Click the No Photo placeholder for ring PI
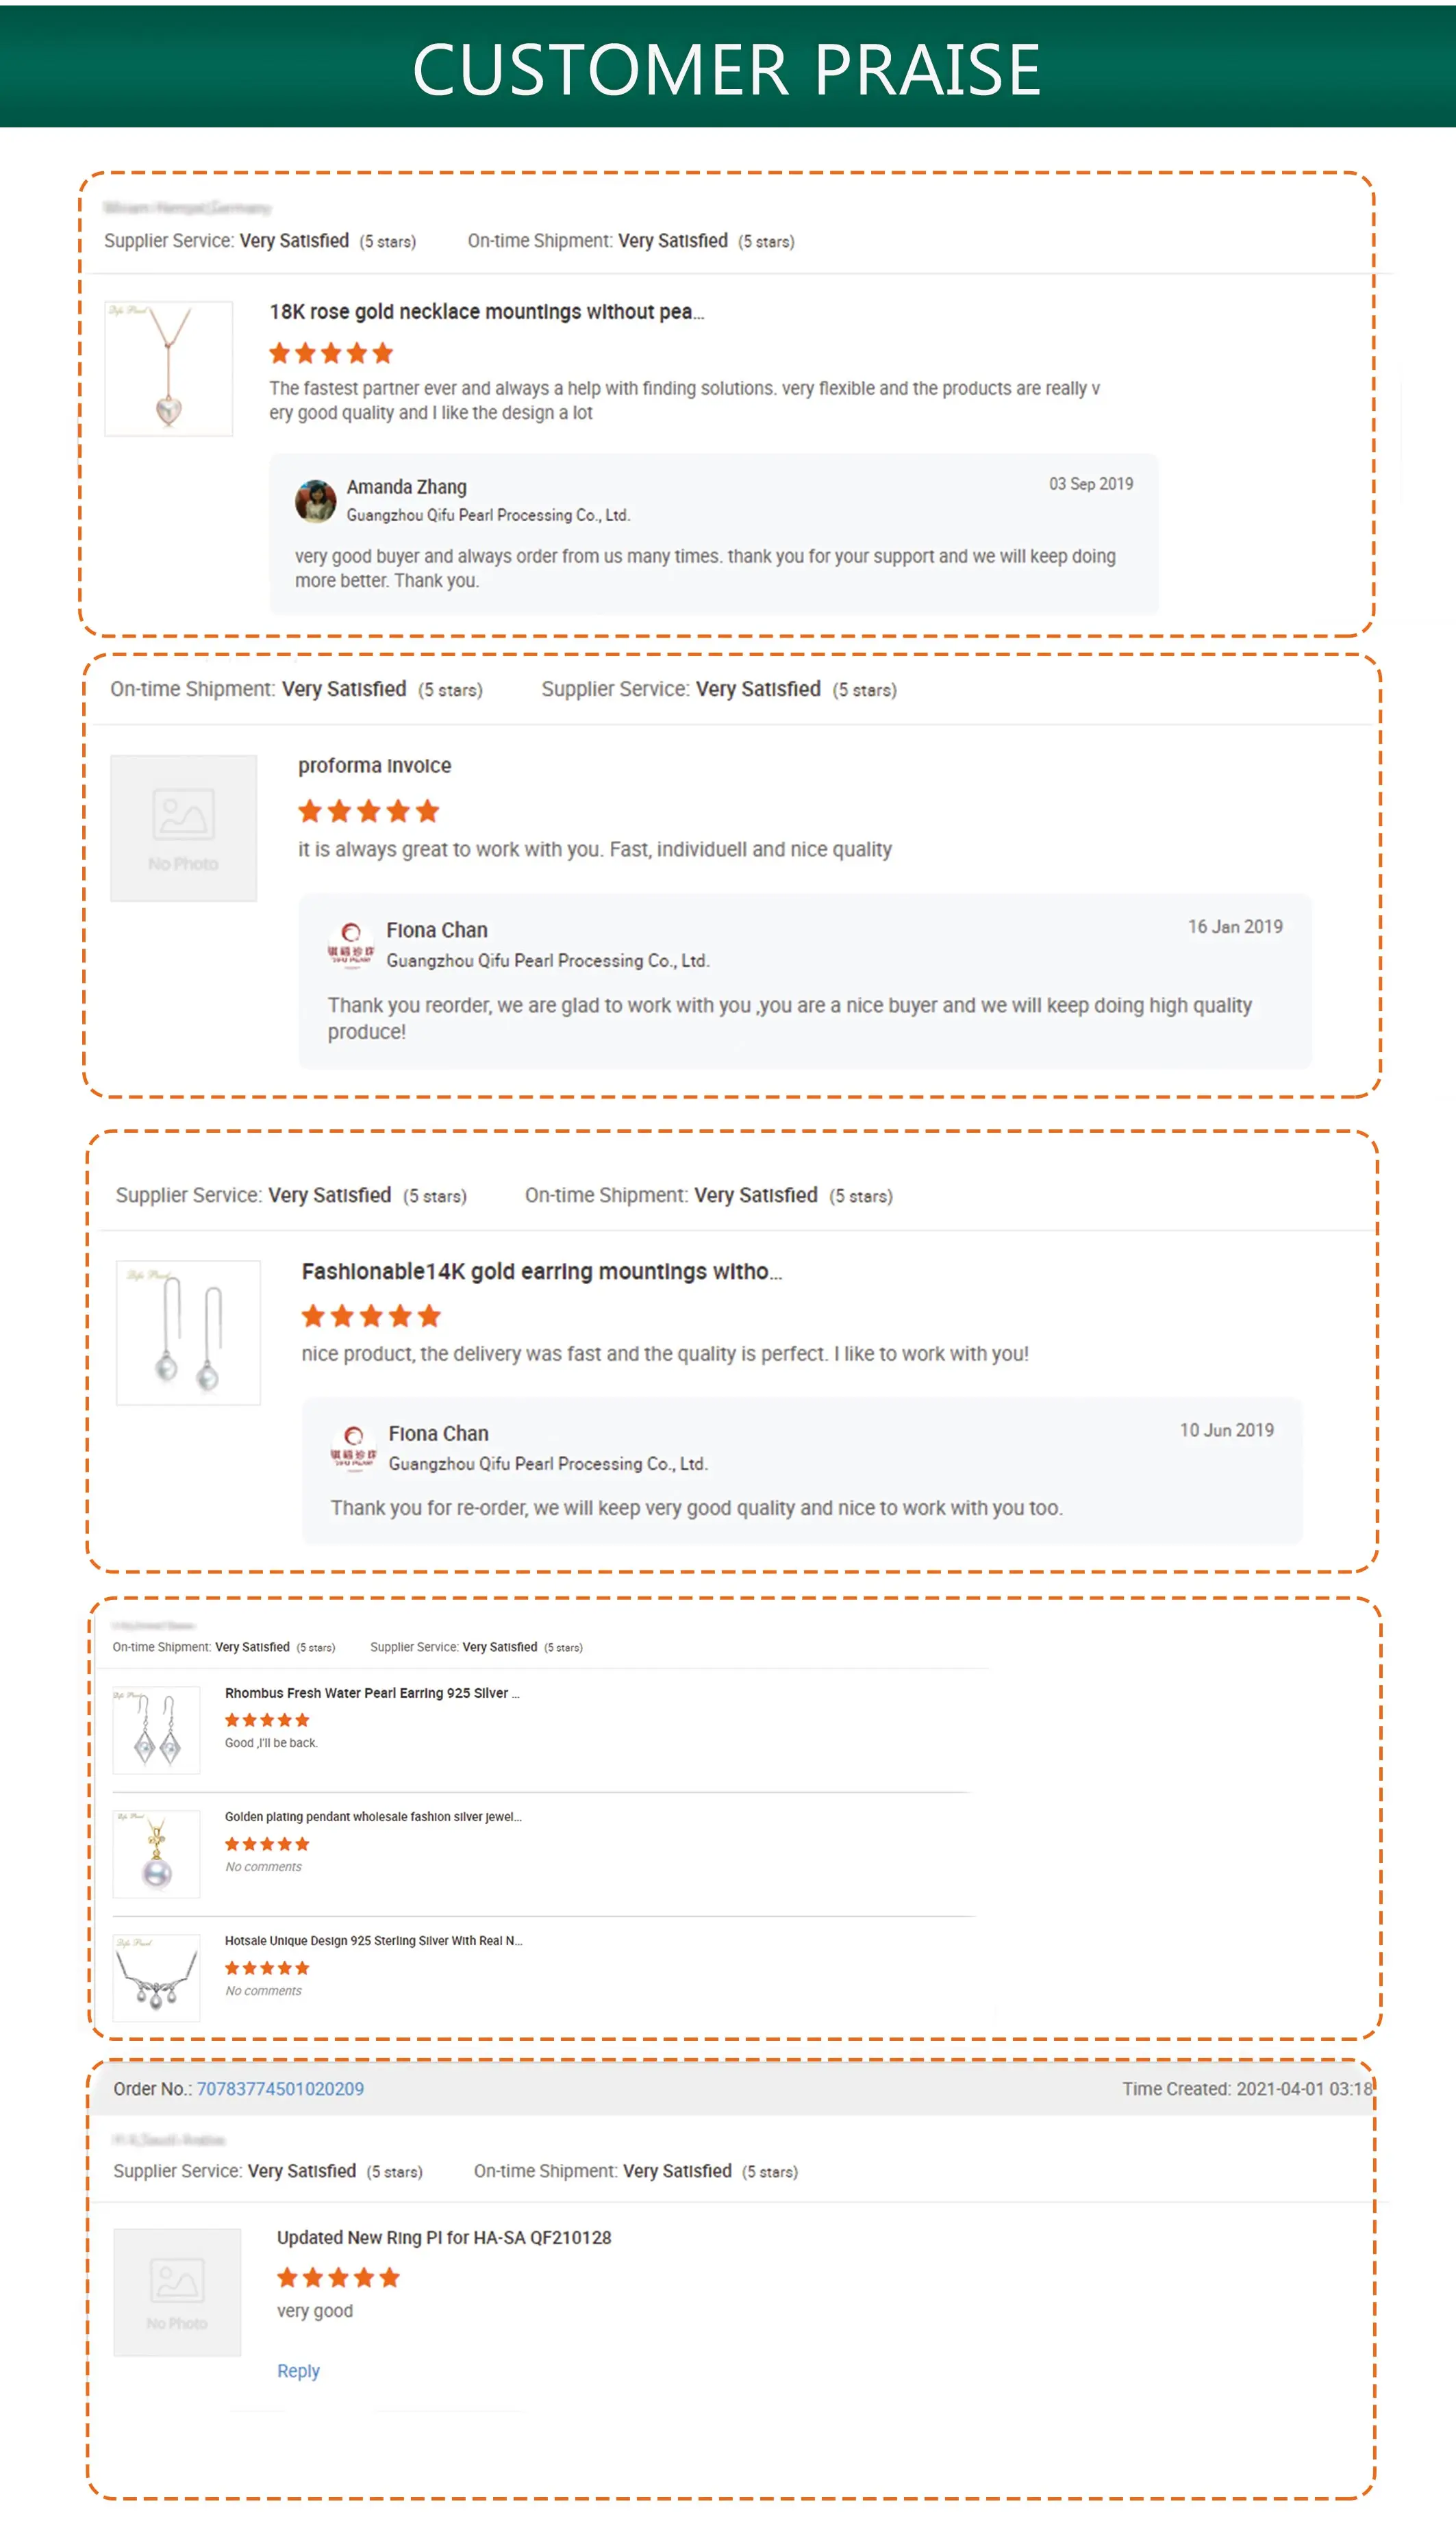The height and width of the screenshot is (2545, 1456). 177,2292
